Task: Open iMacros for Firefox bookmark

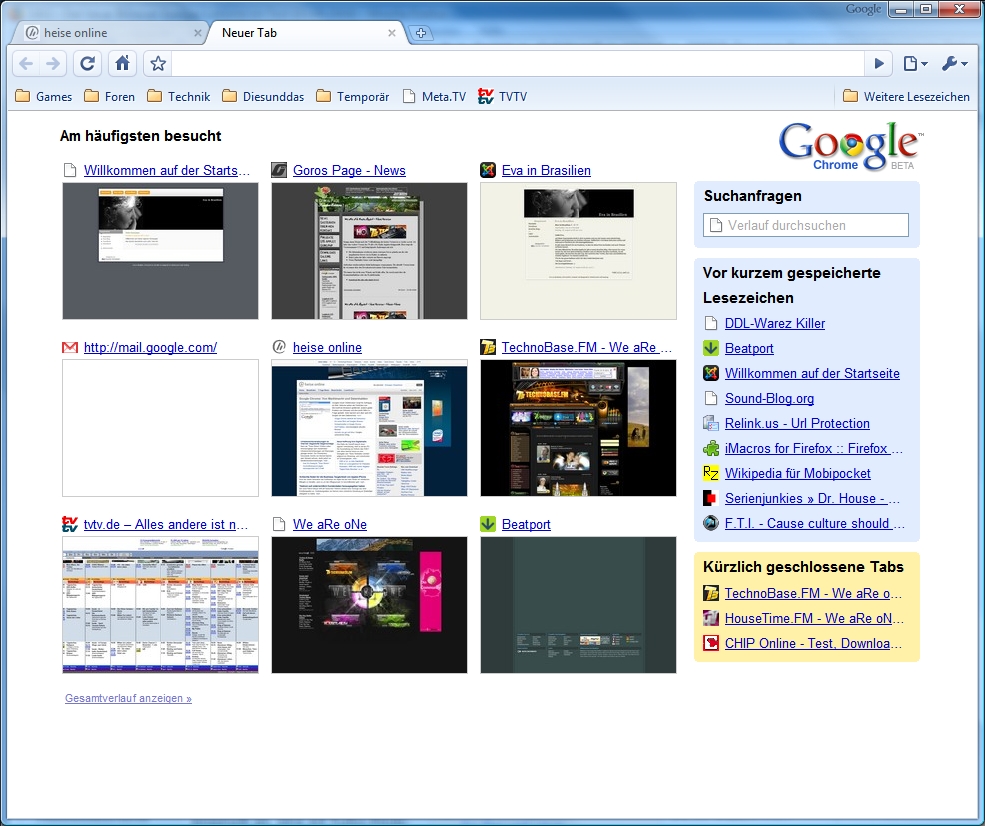Action: [814, 448]
